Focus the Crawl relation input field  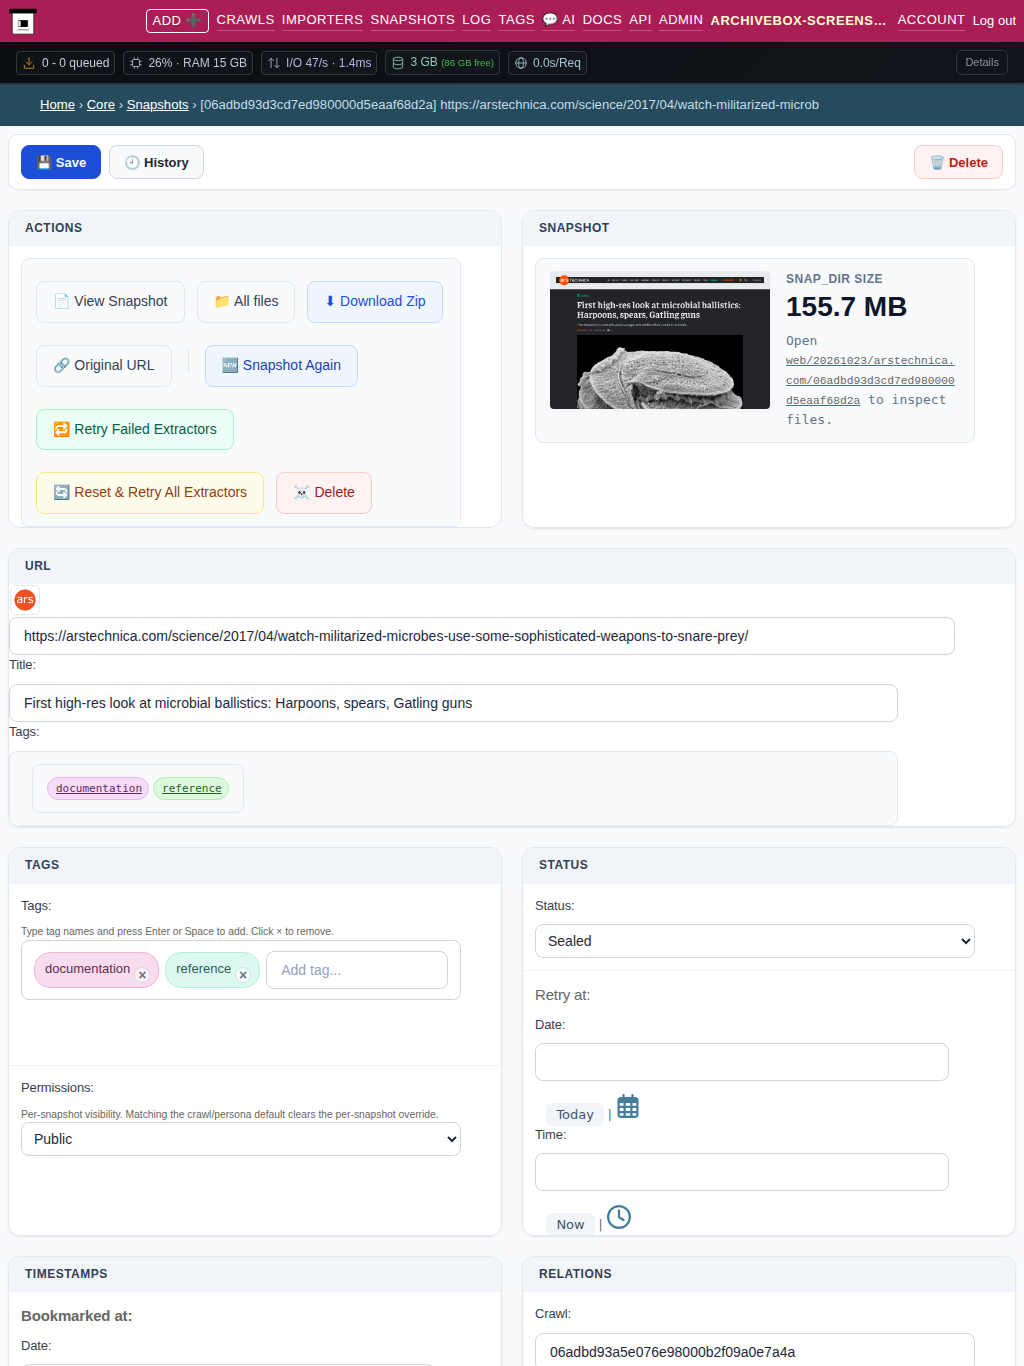[x=755, y=1350]
